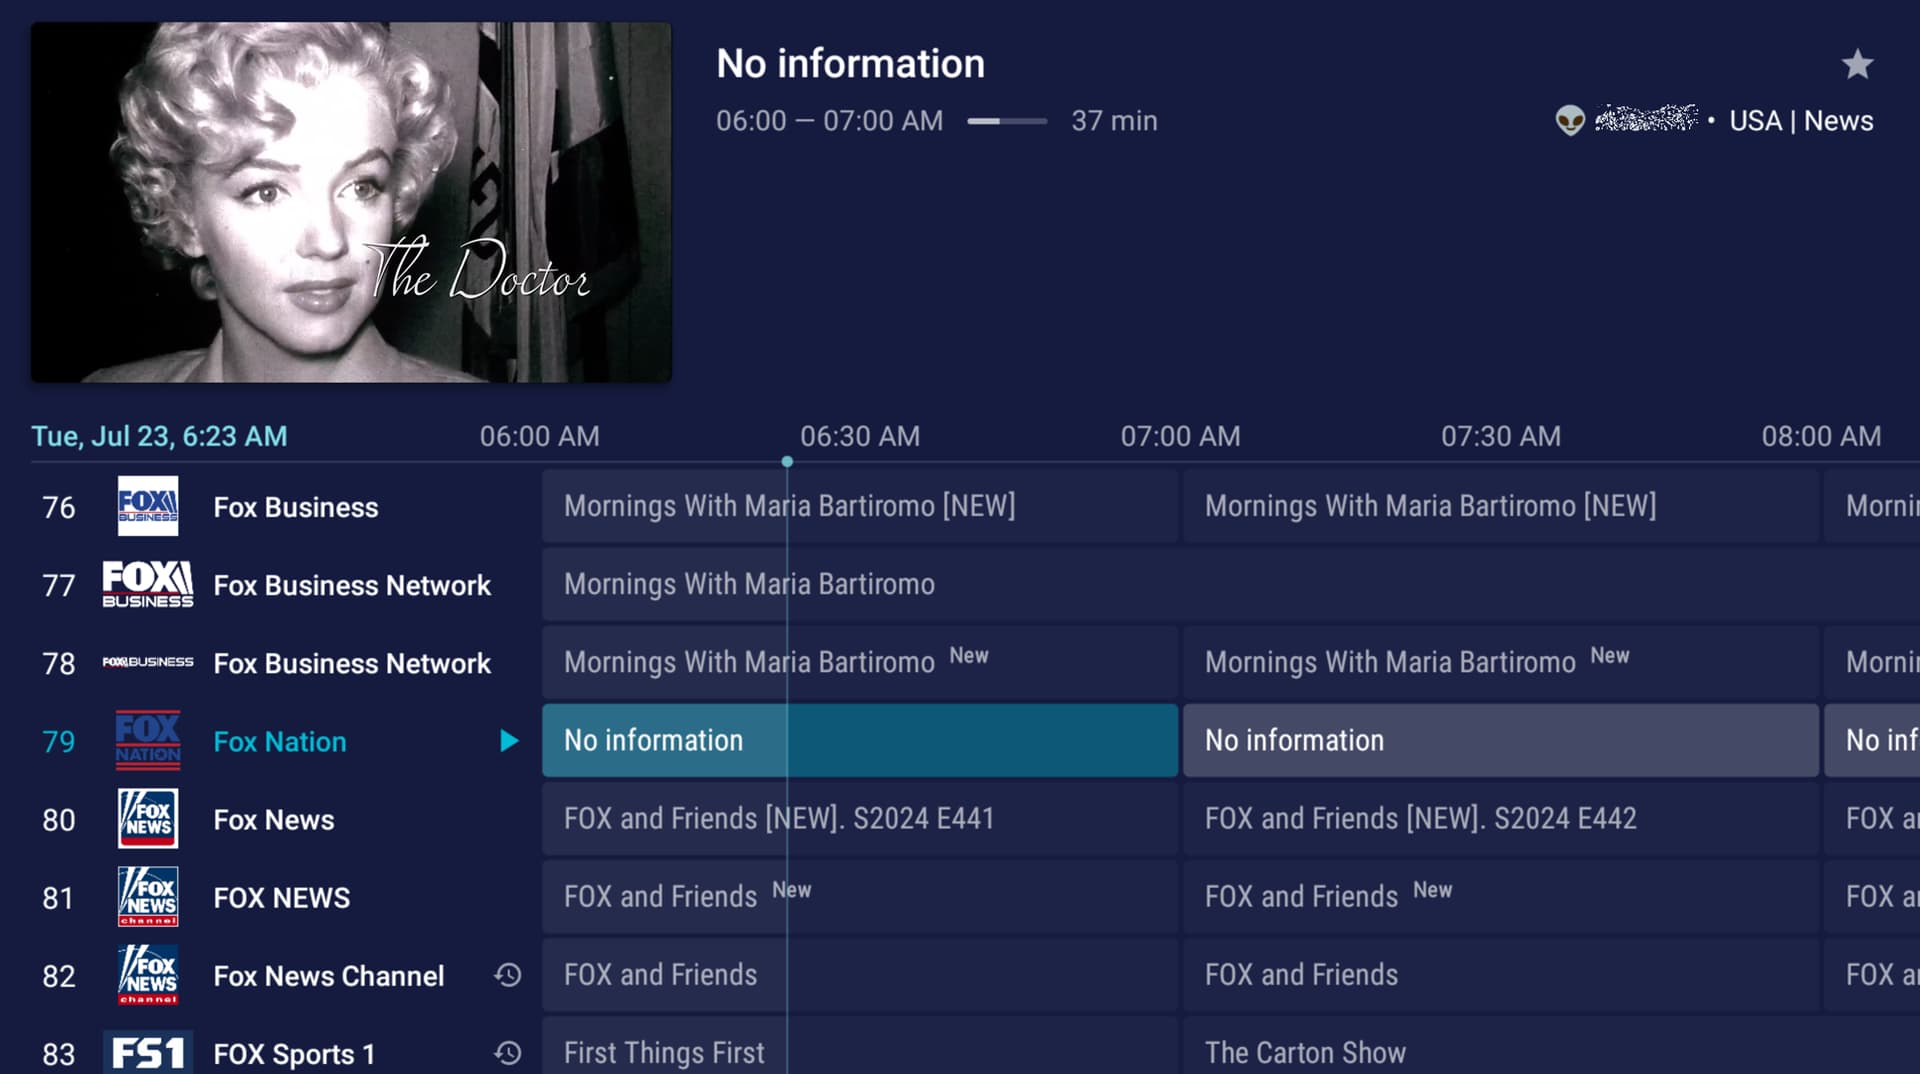This screenshot has width=1920, height=1074.
Task: Click the Fox Business channel 78 logo
Action: (148, 662)
